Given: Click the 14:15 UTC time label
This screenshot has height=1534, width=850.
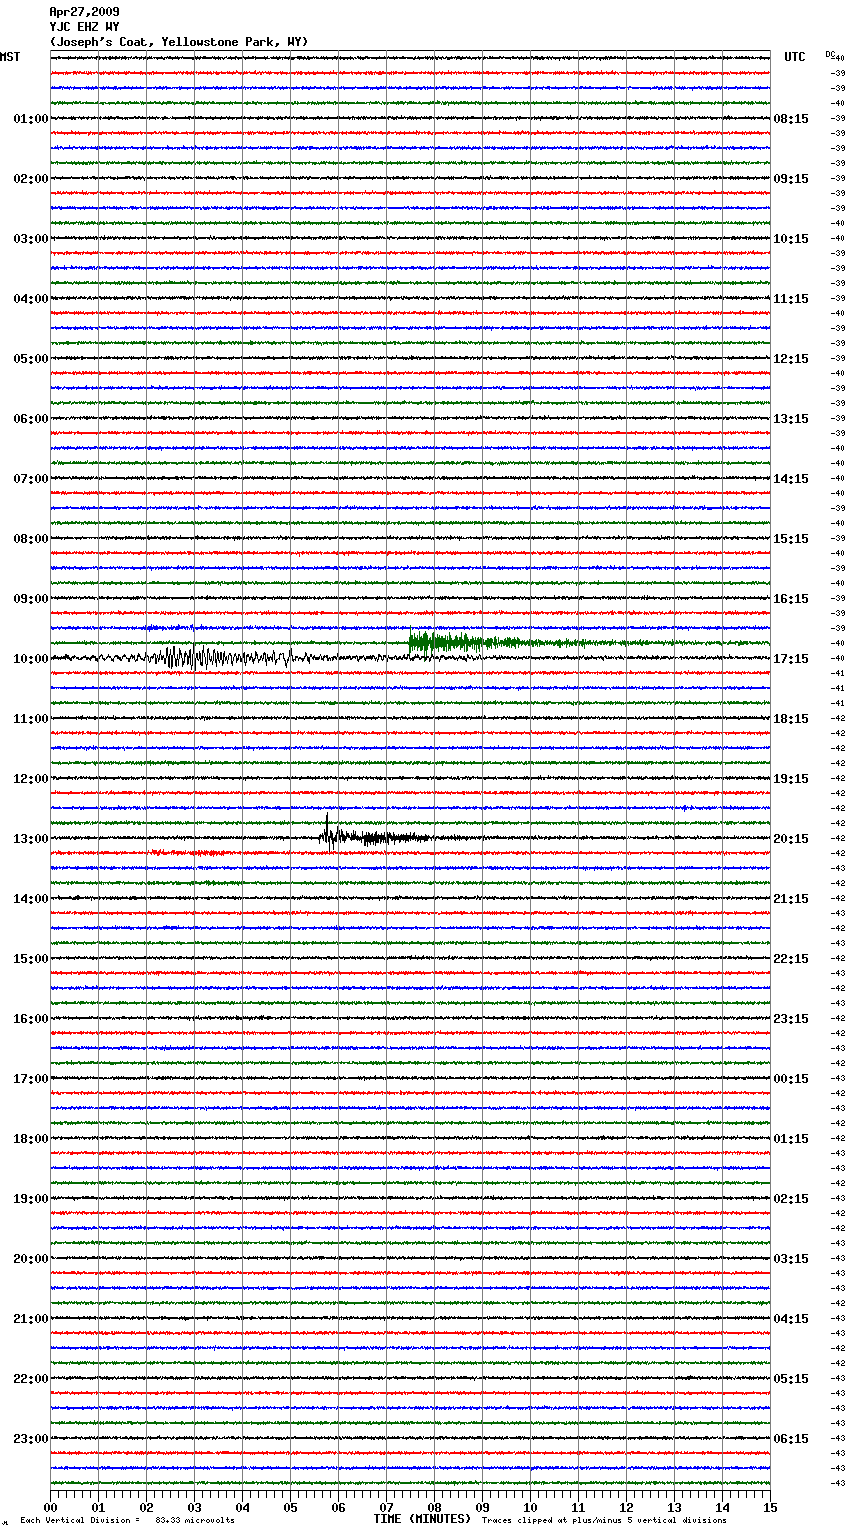Looking at the screenshot, I should [x=791, y=479].
